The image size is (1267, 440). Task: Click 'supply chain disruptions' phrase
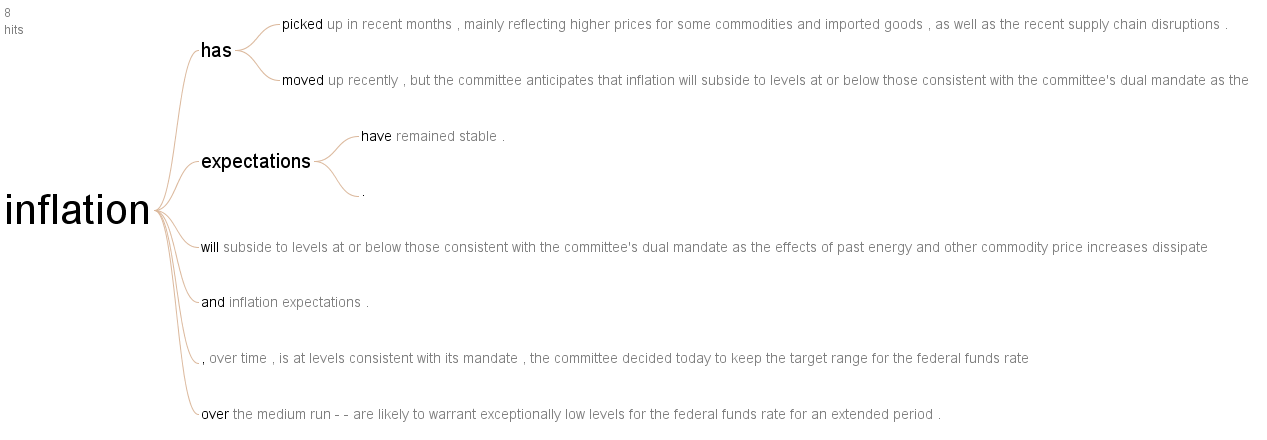(1144, 24)
